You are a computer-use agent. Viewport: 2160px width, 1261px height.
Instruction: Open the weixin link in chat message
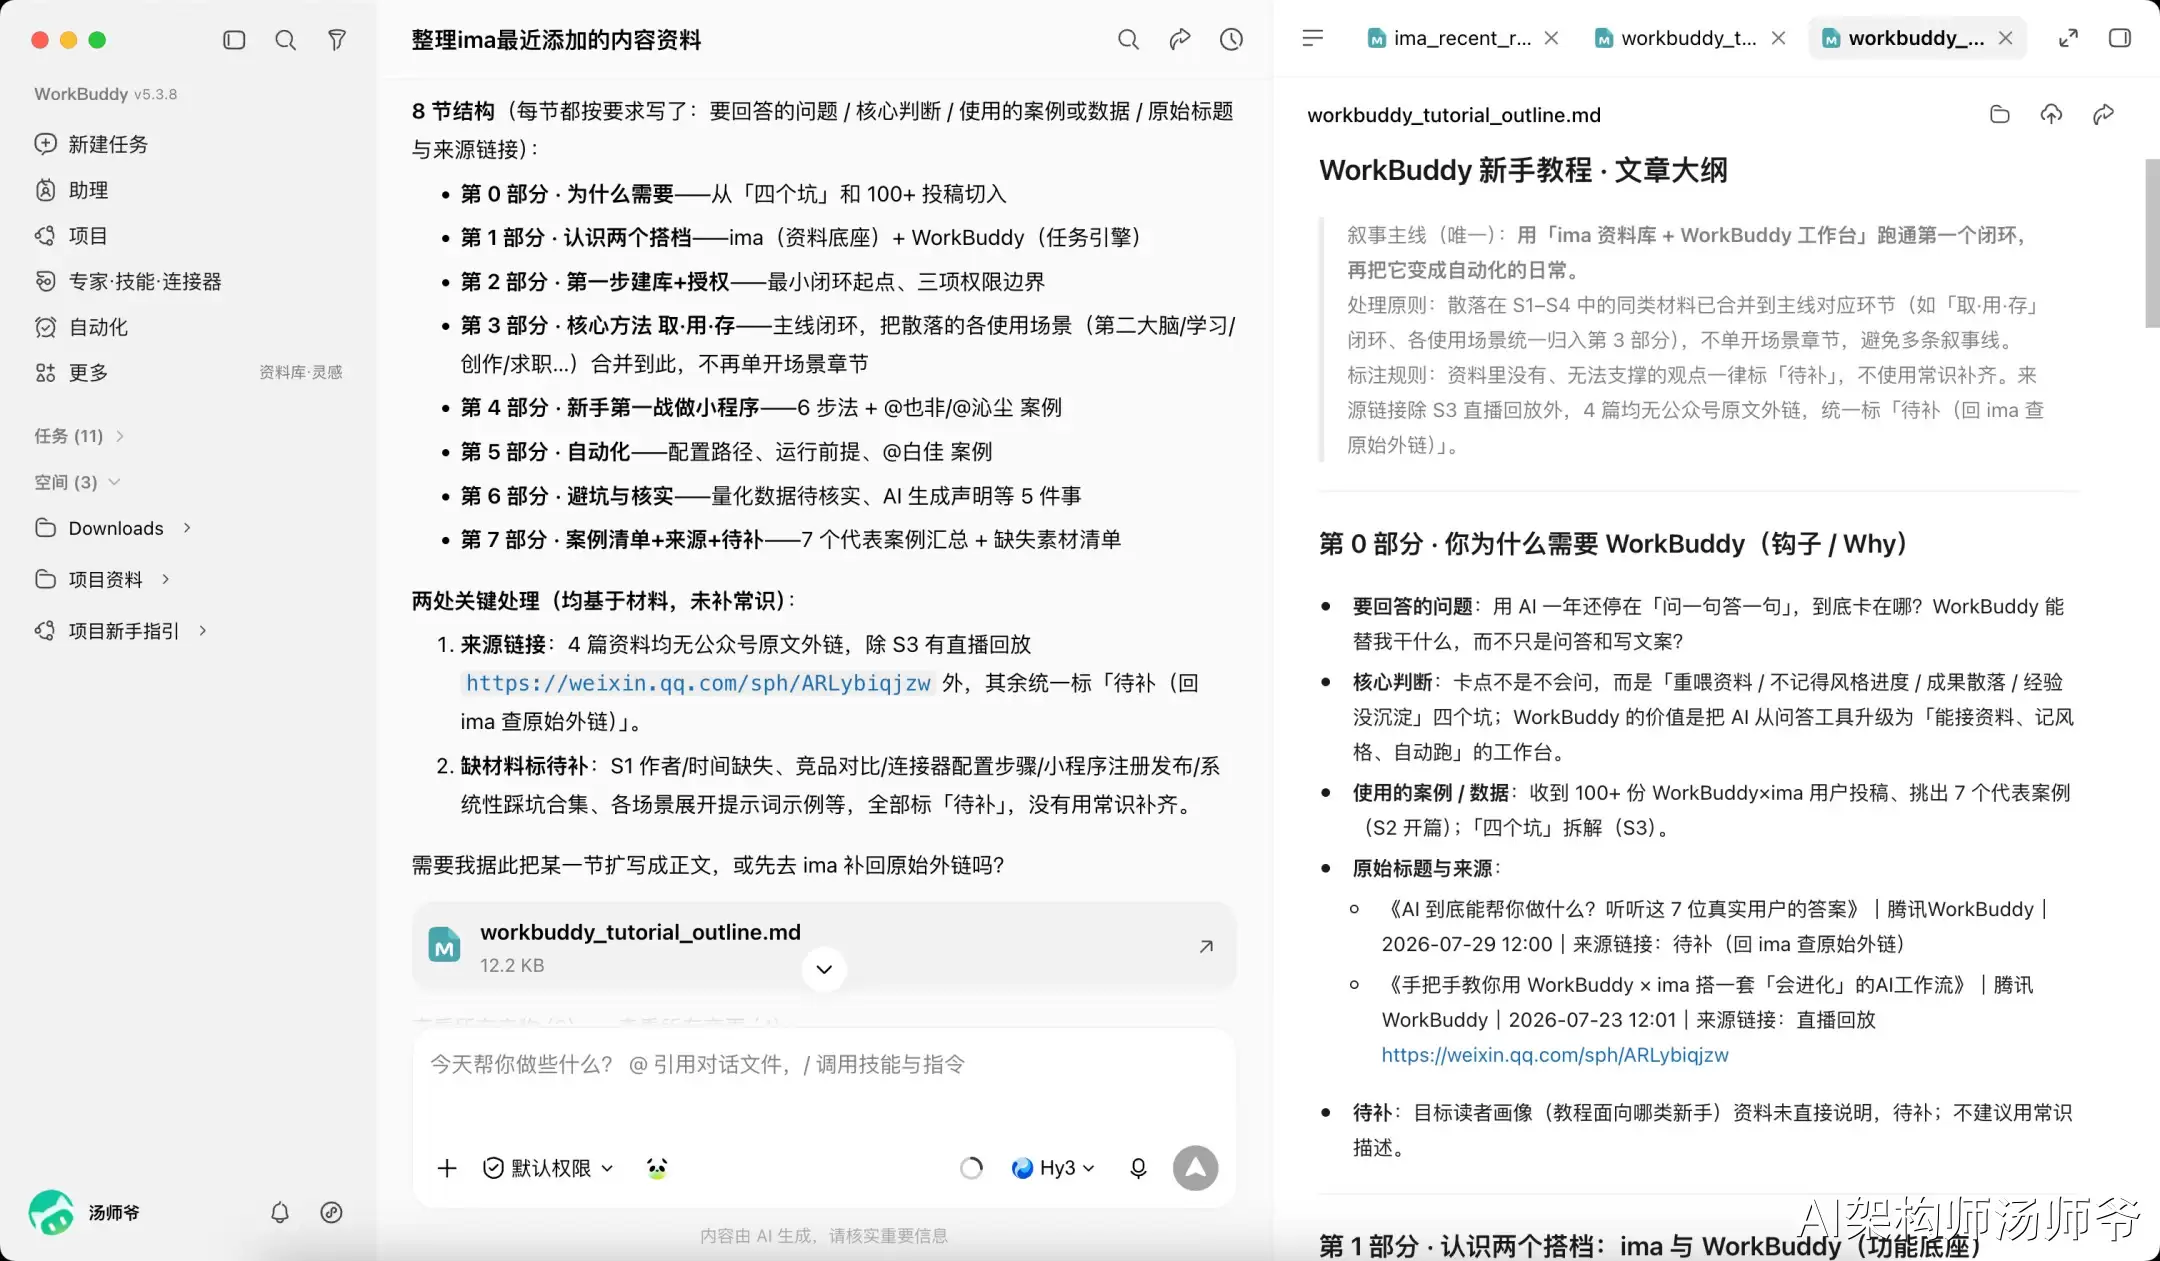point(698,683)
